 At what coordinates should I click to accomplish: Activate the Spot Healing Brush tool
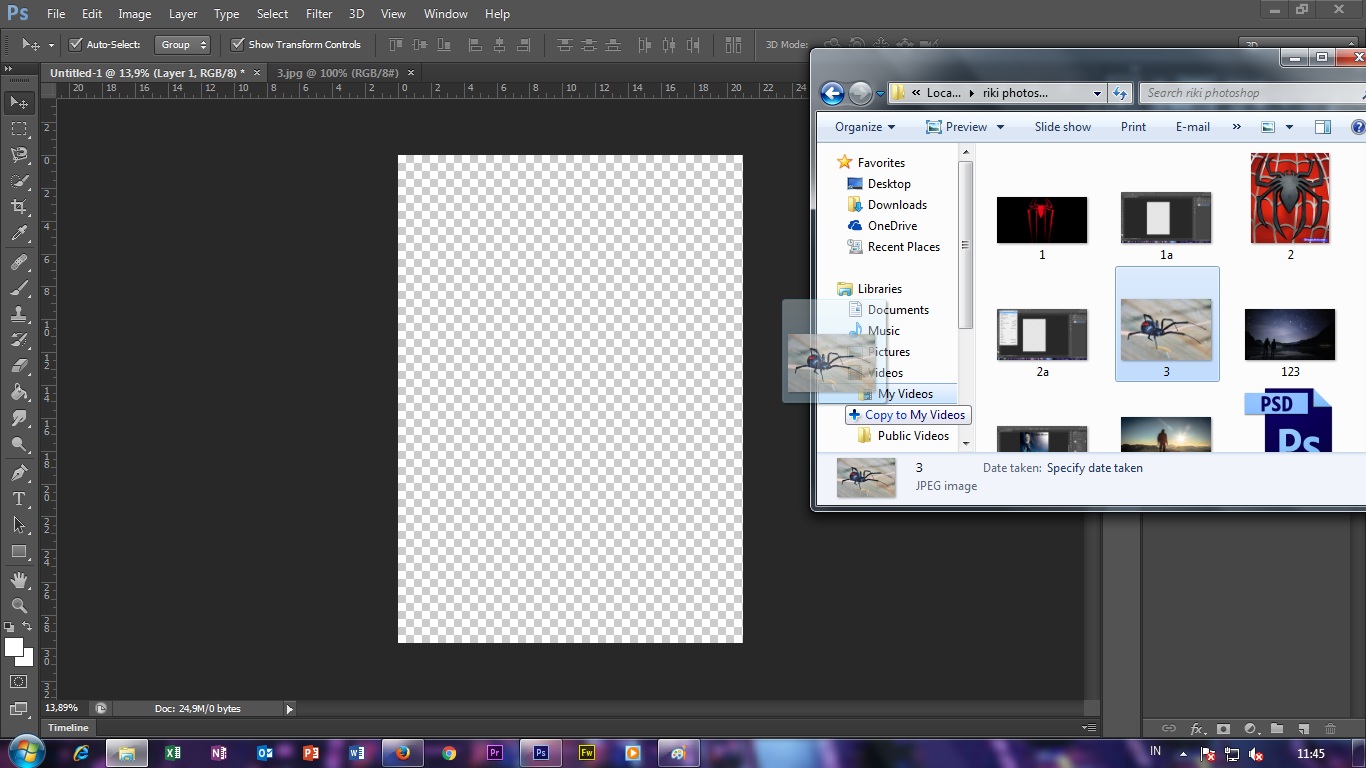18,260
